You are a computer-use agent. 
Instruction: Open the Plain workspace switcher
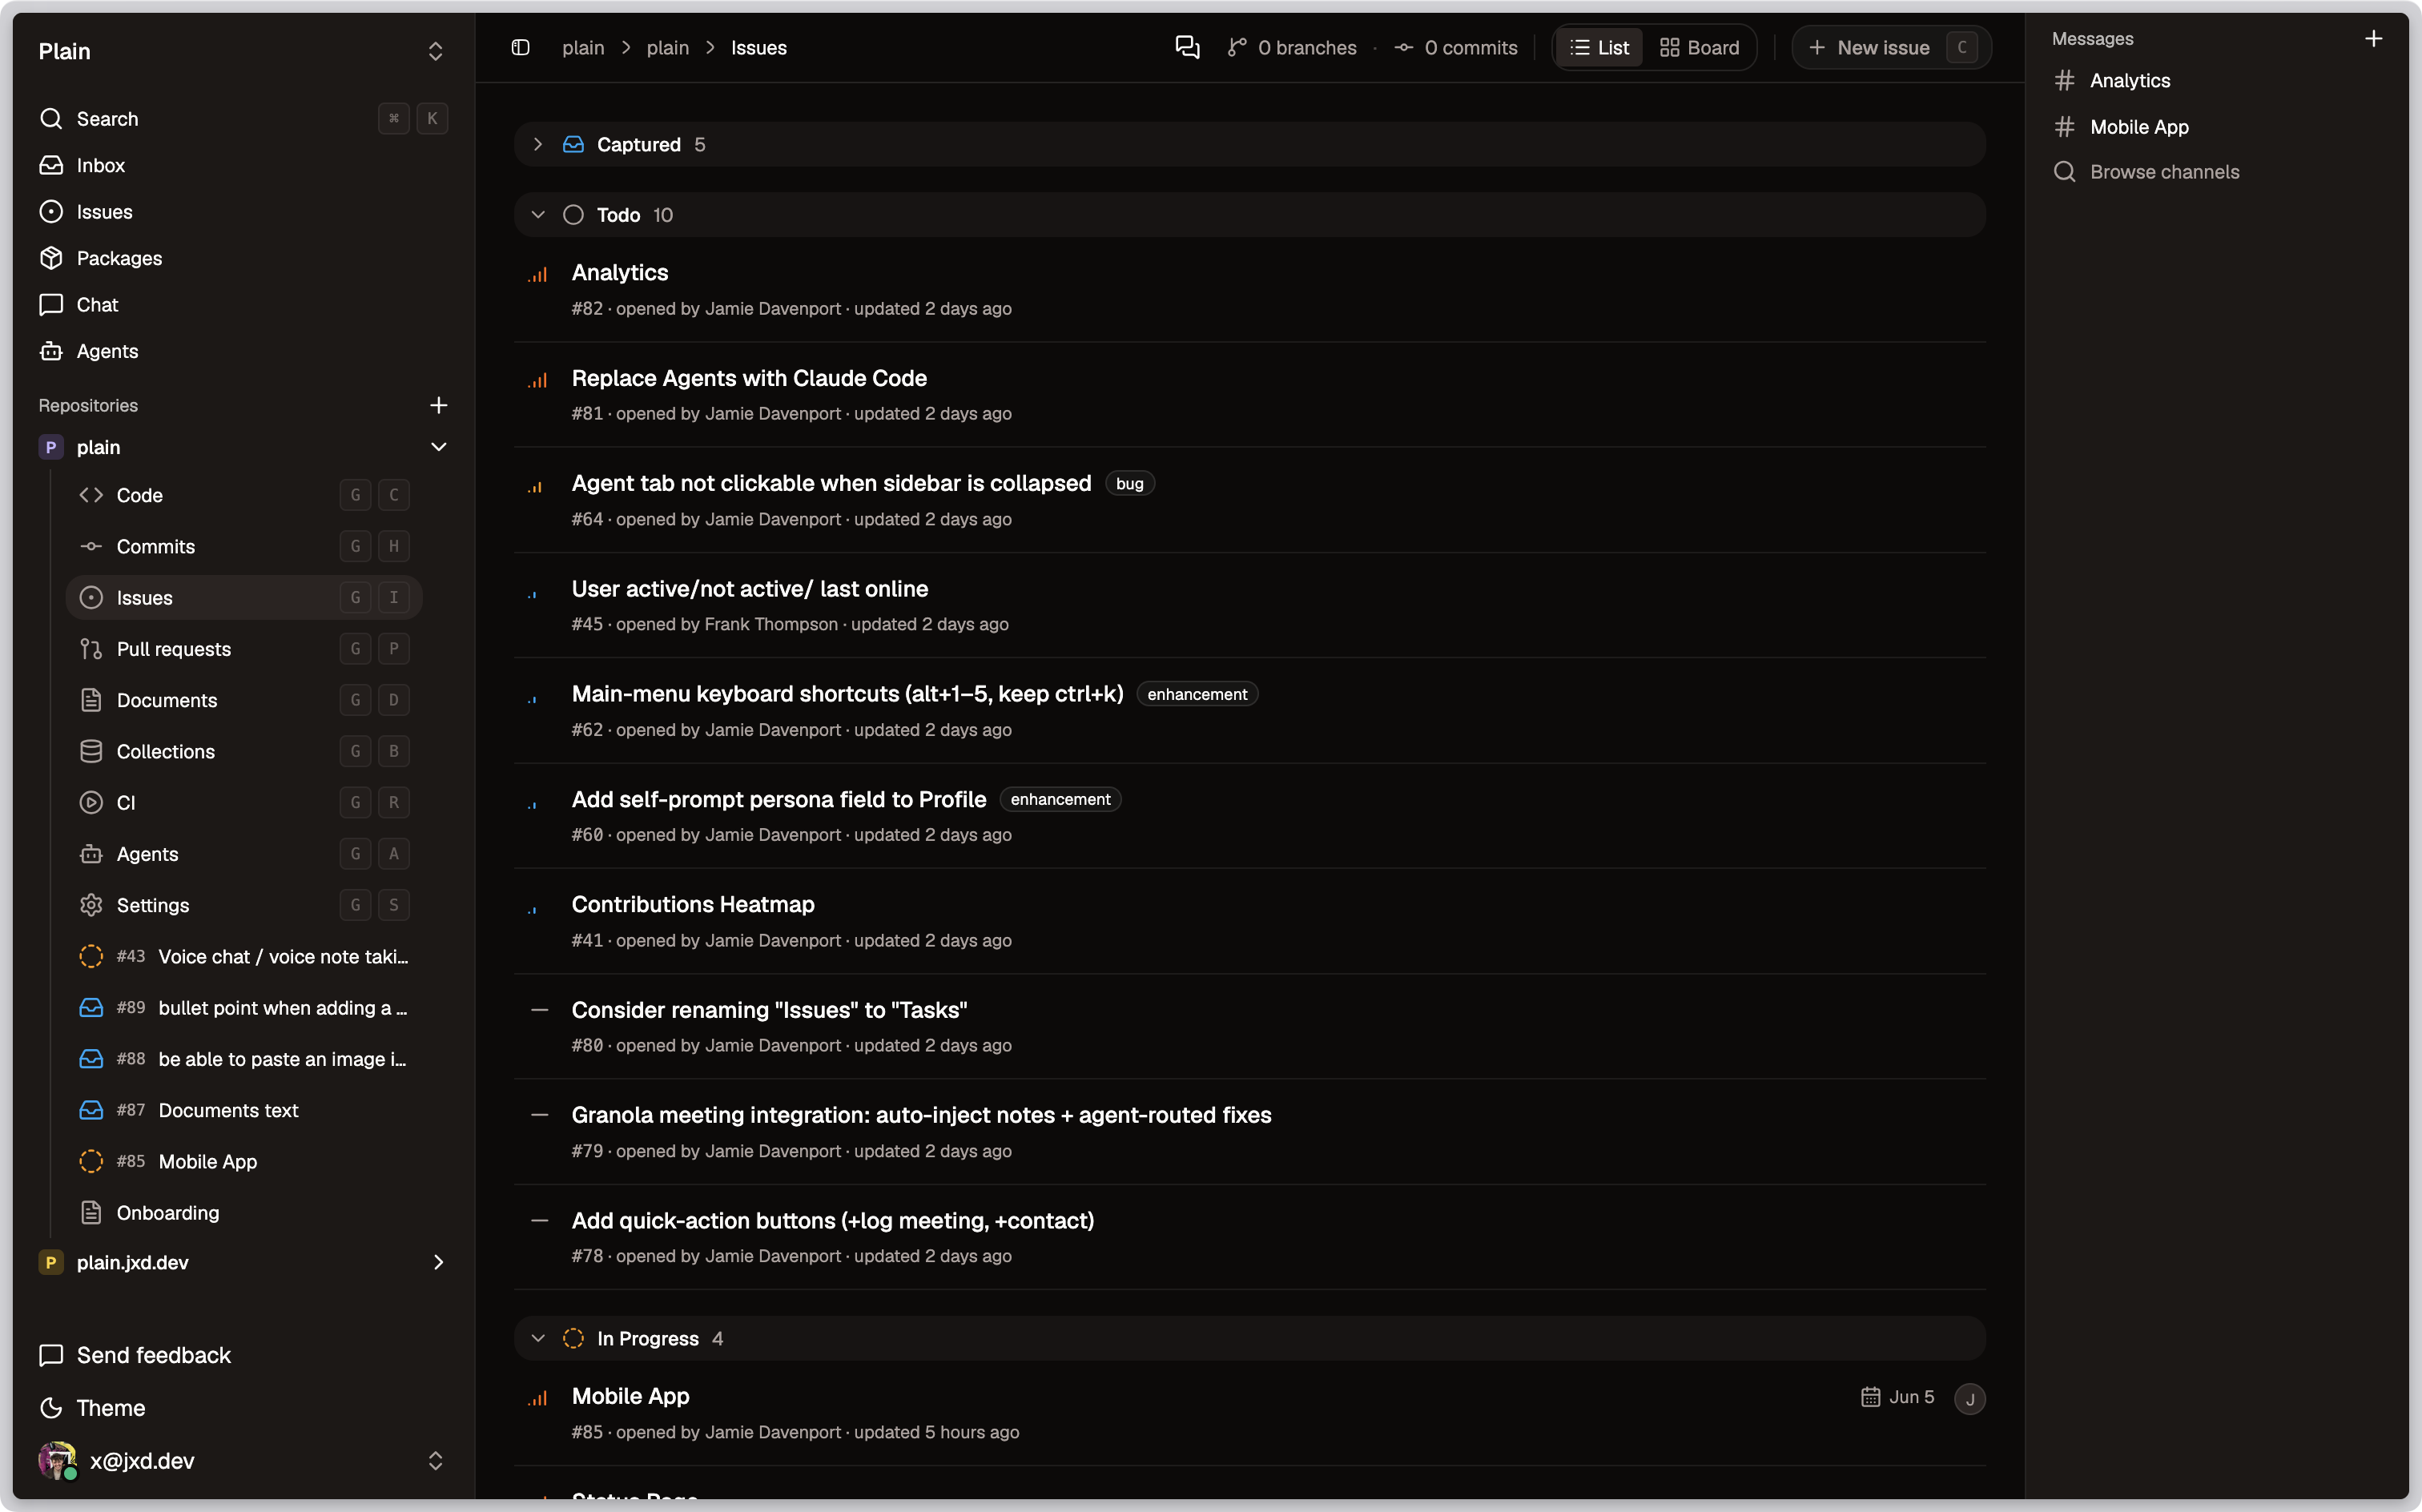point(243,51)
